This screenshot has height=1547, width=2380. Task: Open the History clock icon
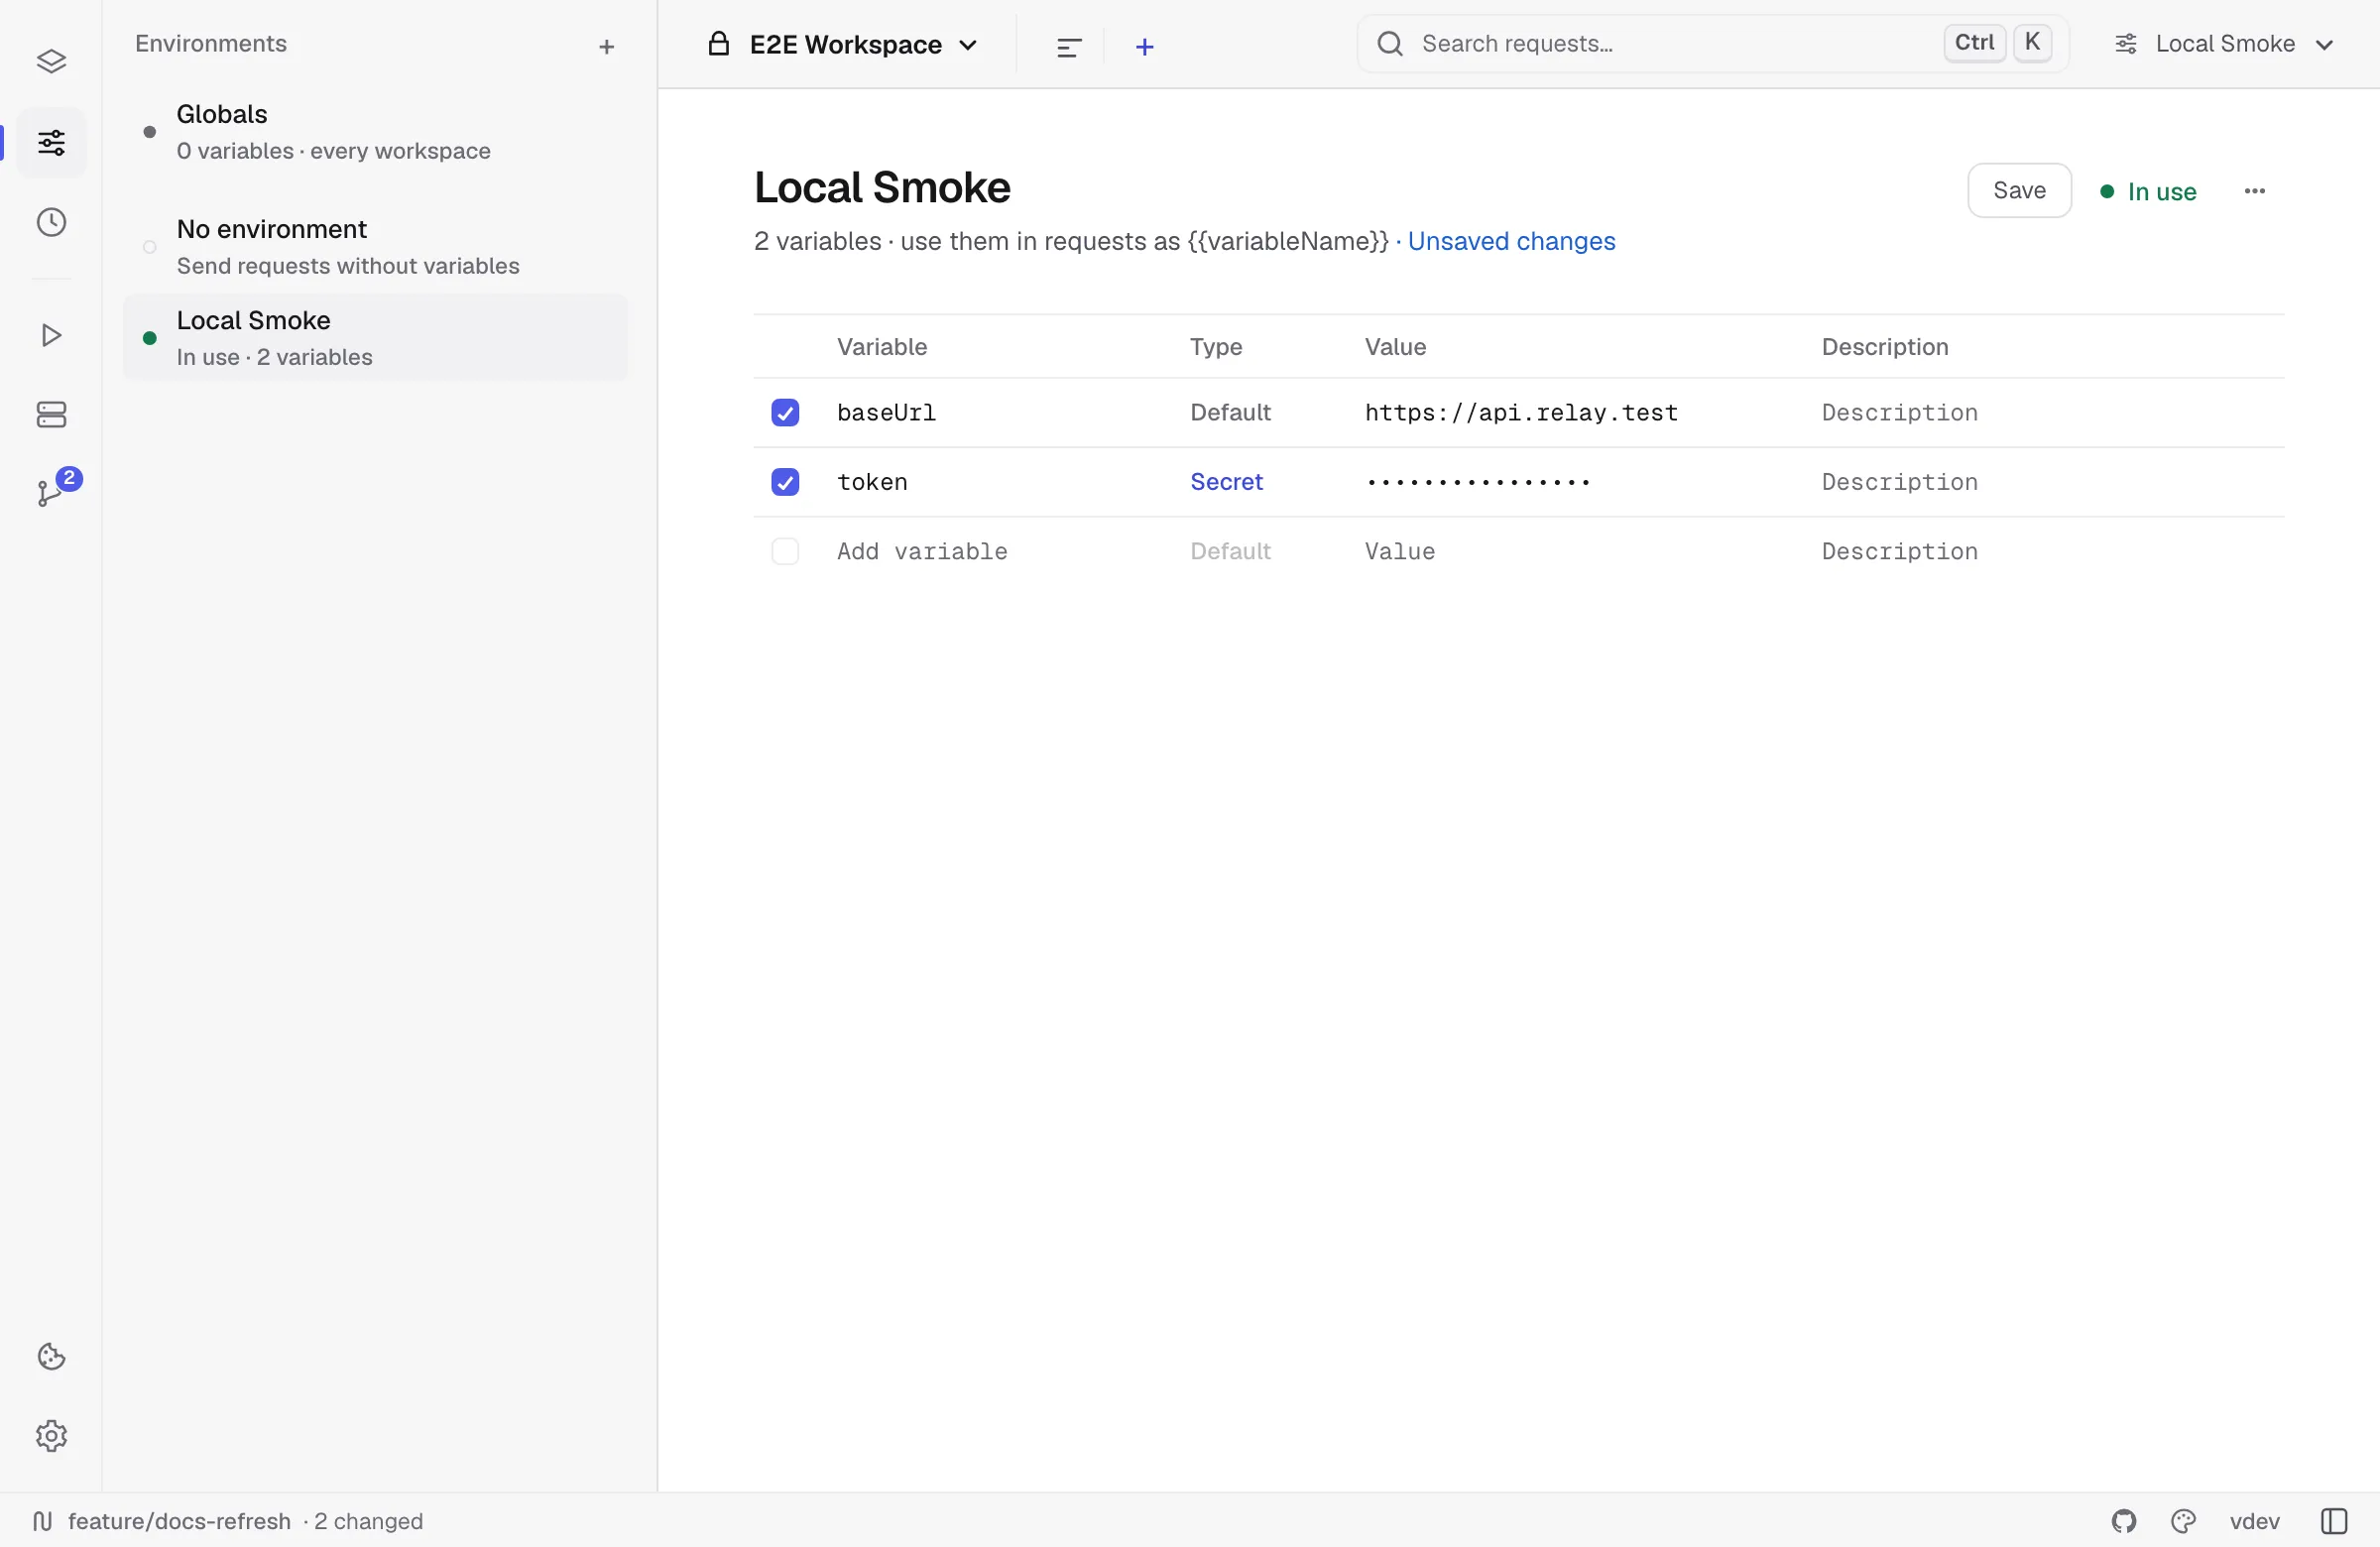coord(51,222)
